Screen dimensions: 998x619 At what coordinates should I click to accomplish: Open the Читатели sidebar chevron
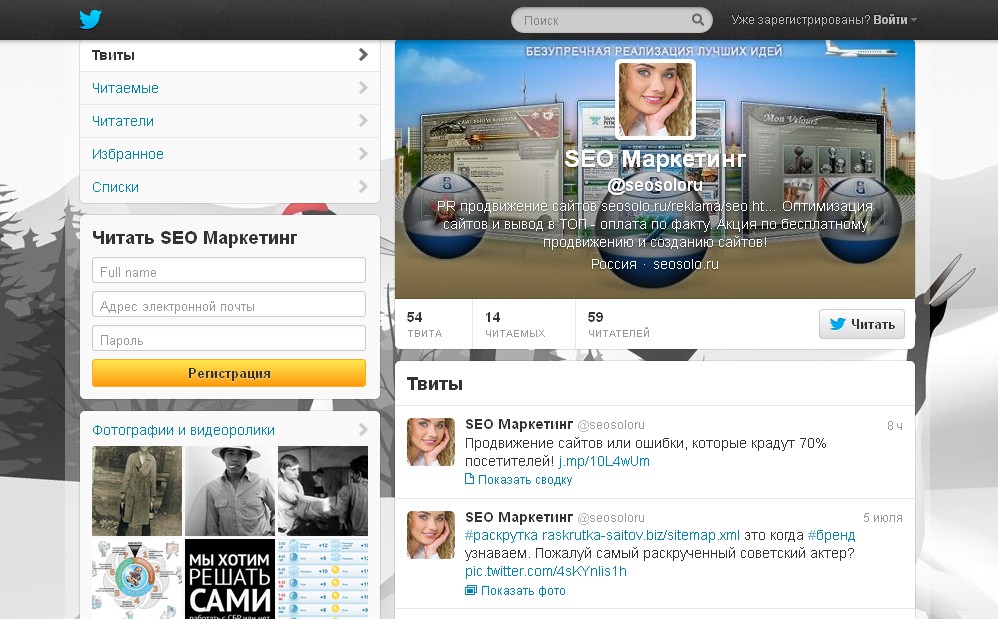point(363,121)
